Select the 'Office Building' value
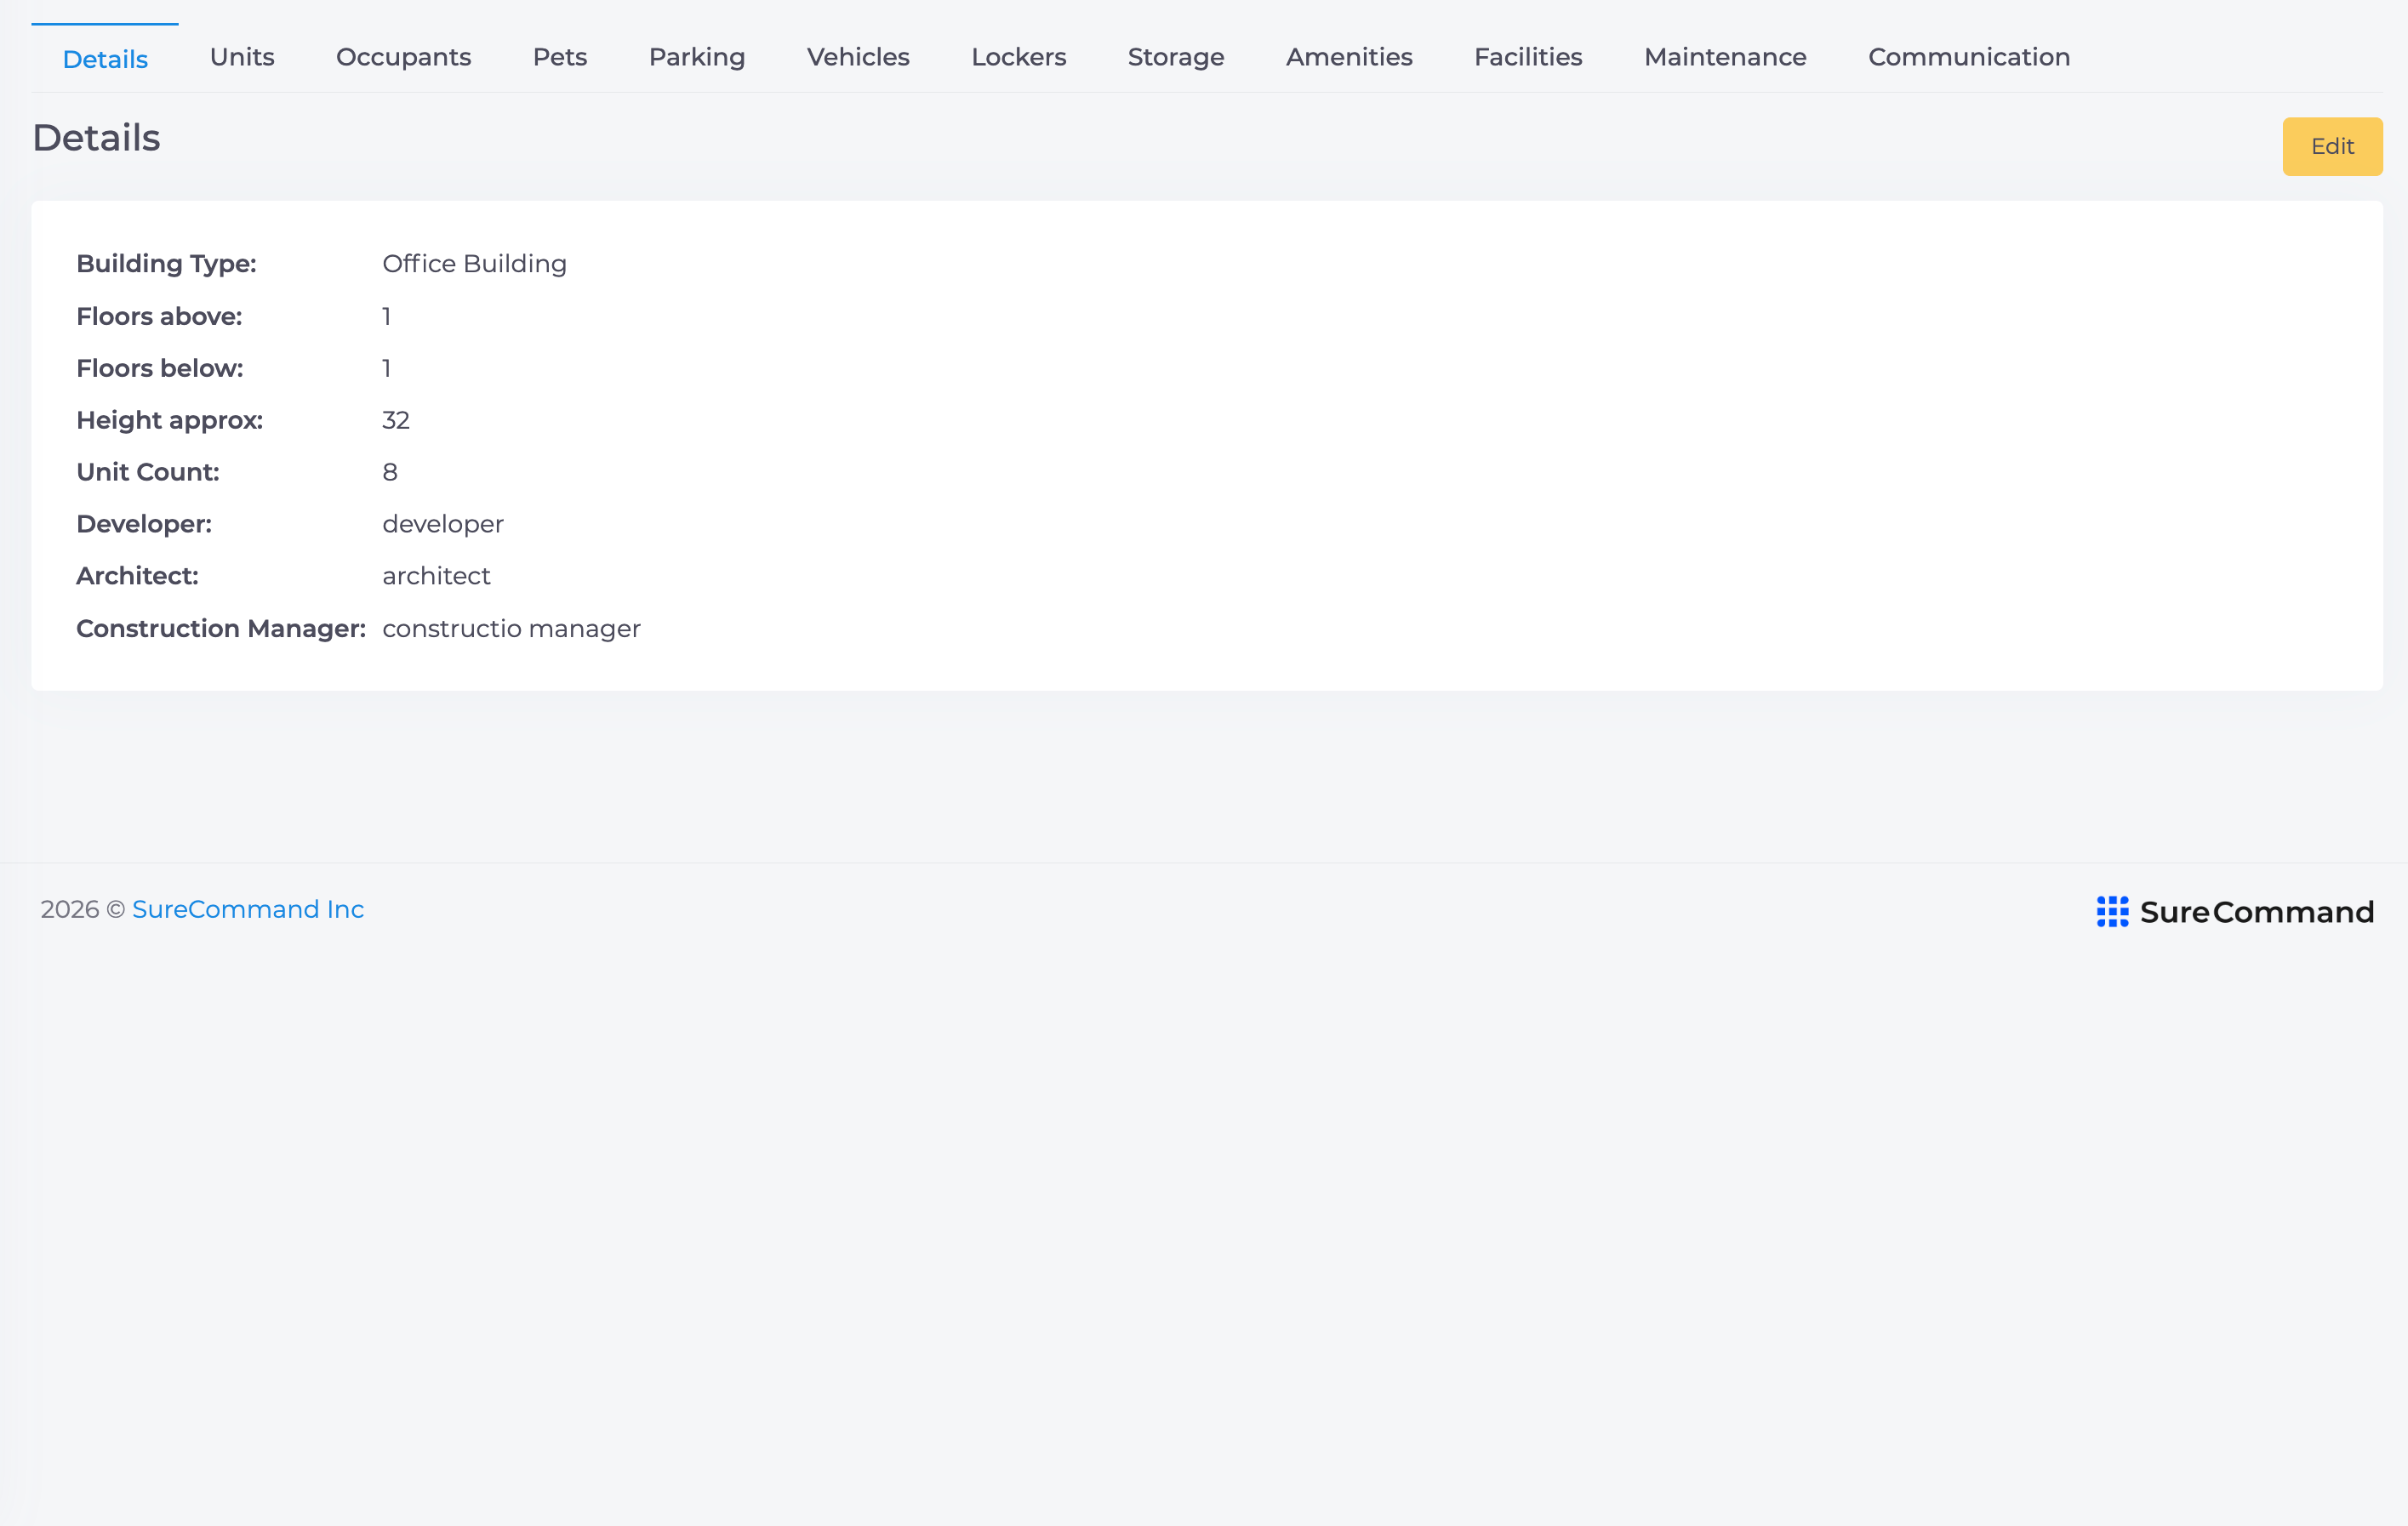Image resolution: width=2408 pixels, height=1526 pixels. point(474,264)
